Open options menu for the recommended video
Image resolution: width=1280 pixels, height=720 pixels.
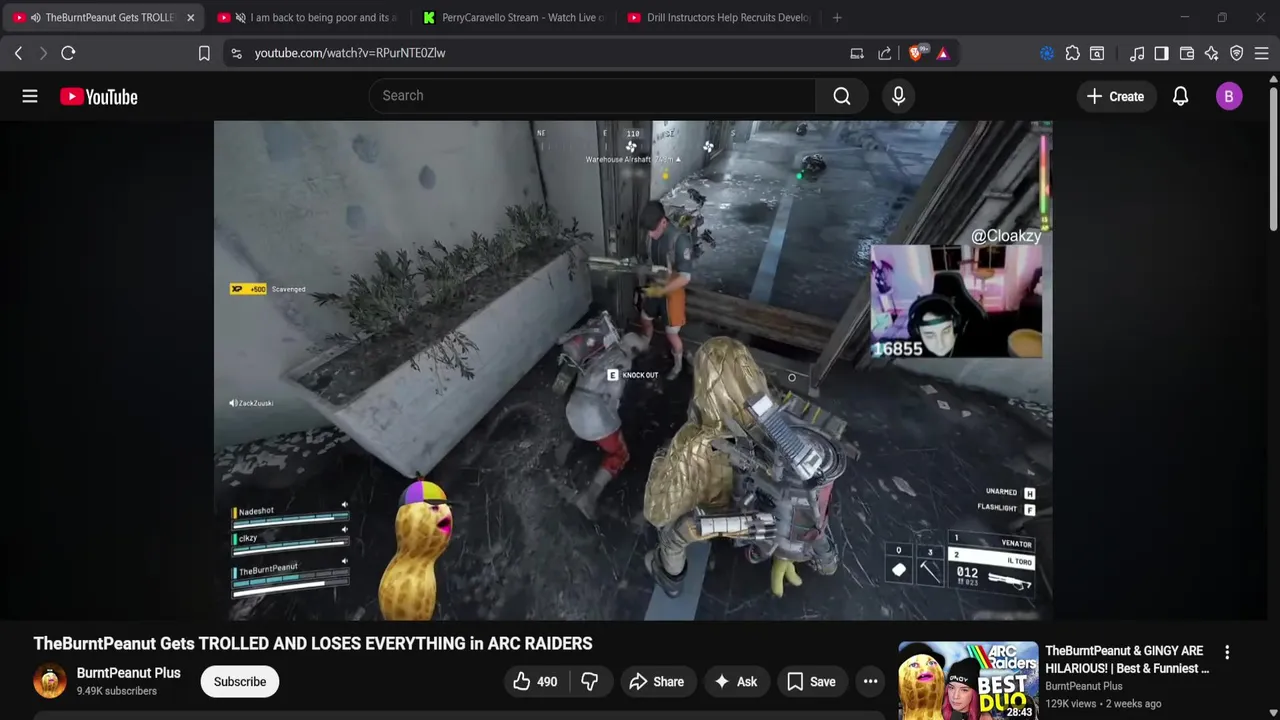pyautogui.click(x=1227, y=652)
